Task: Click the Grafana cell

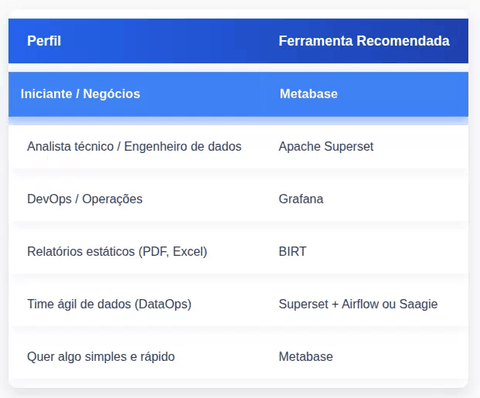Action: [301, 199]
